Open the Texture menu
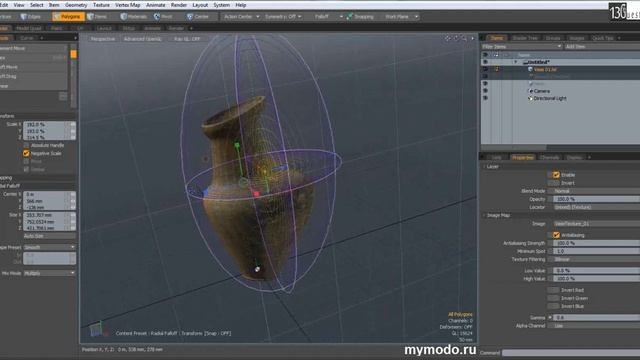 [101, 5]
